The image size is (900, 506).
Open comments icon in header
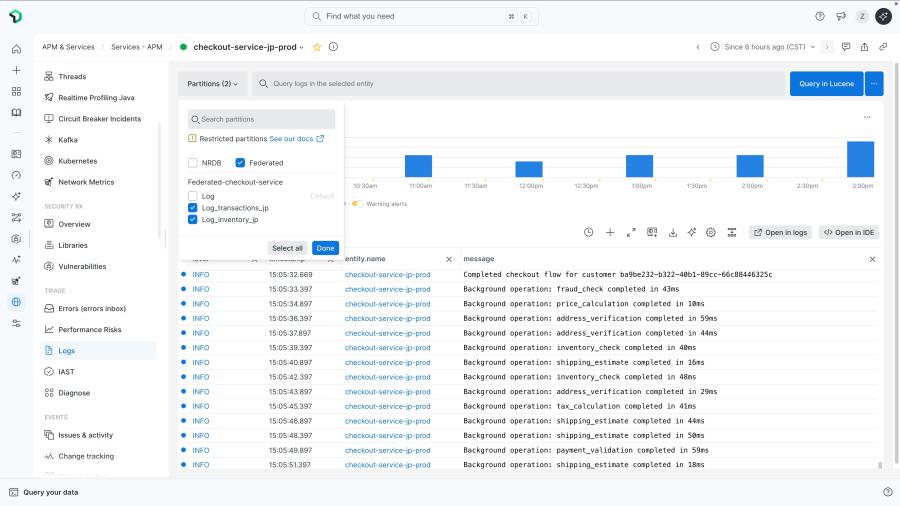(x=845, y=47)
